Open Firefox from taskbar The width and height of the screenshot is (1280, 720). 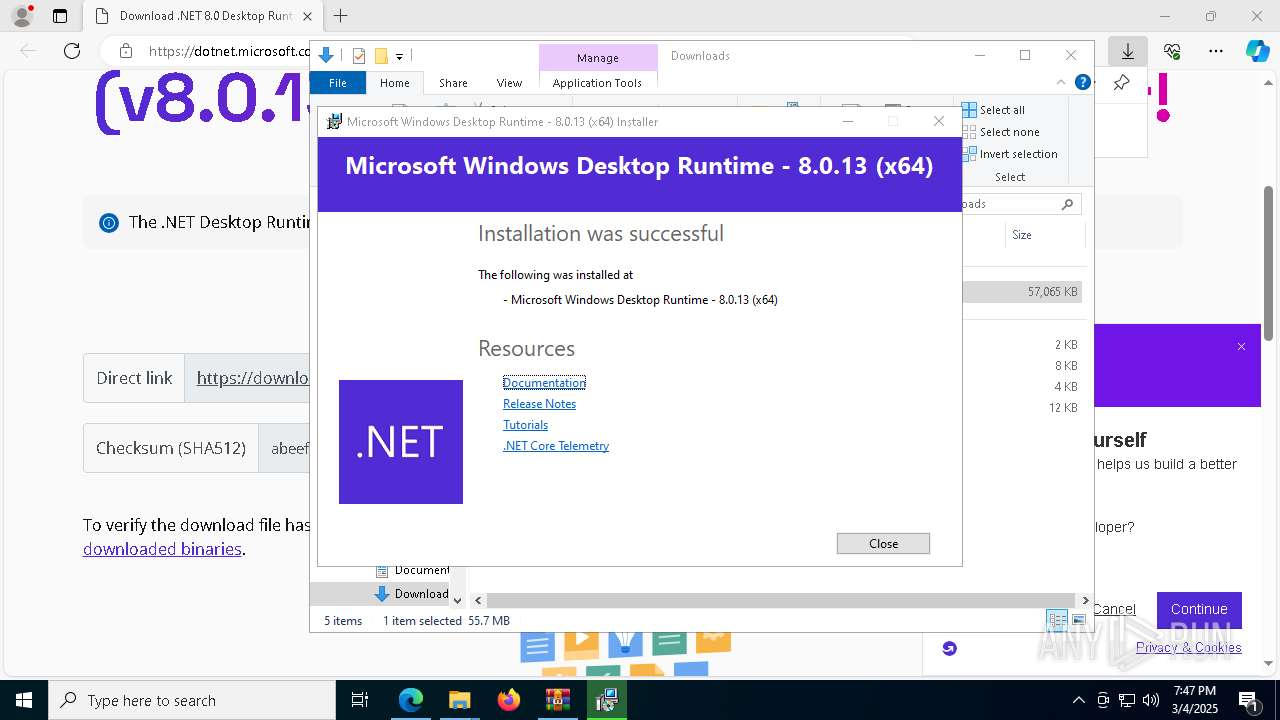509,700
